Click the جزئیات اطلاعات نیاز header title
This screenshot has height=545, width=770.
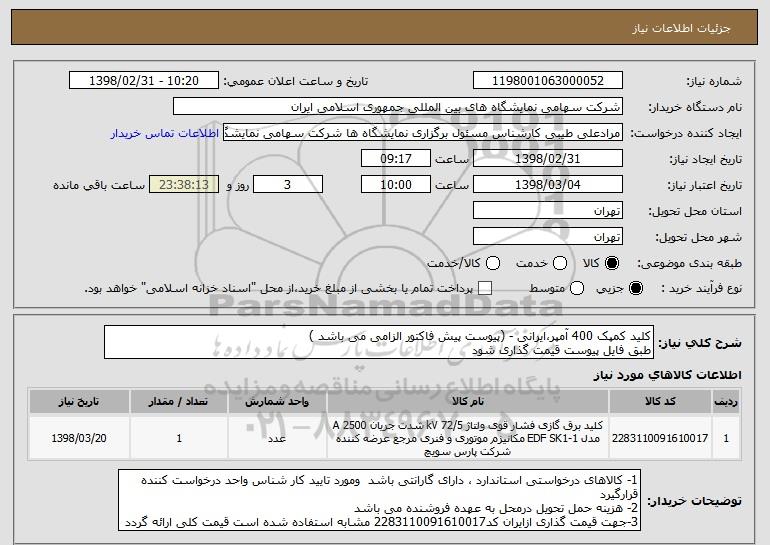tap(681, 28)
